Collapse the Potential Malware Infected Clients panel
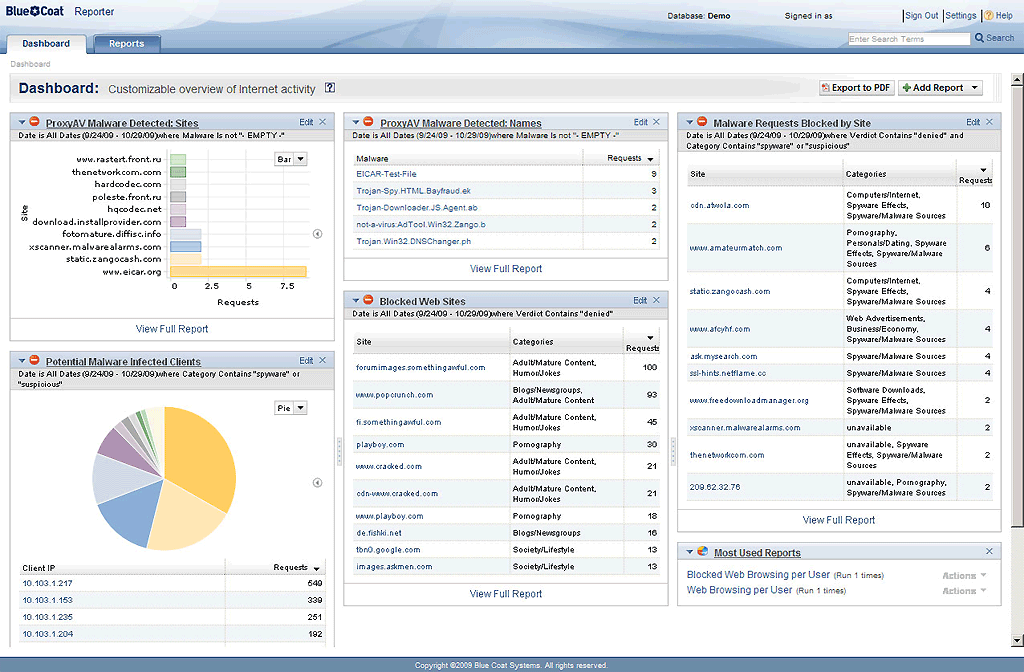The width and height of the screenshot is (1024, 672). [x=22, y=361]
